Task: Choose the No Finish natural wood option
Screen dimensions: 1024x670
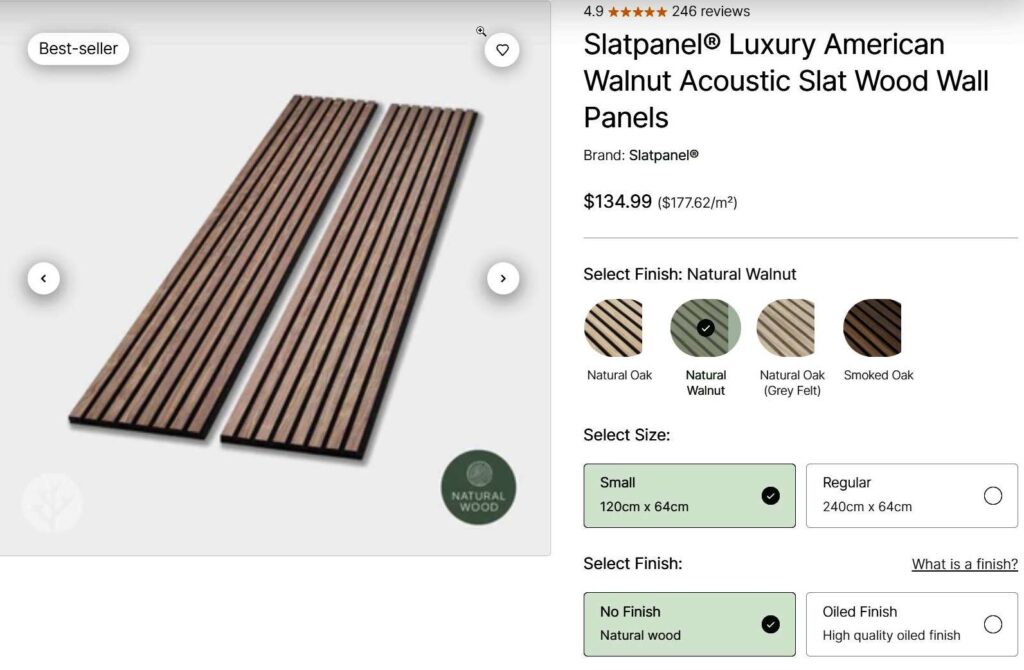Action: (689, 624)
